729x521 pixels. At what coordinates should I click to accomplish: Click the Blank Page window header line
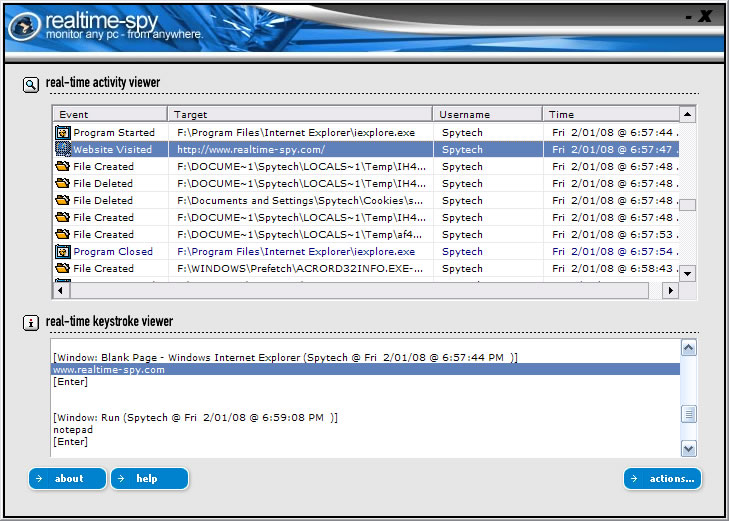point(285,357)
